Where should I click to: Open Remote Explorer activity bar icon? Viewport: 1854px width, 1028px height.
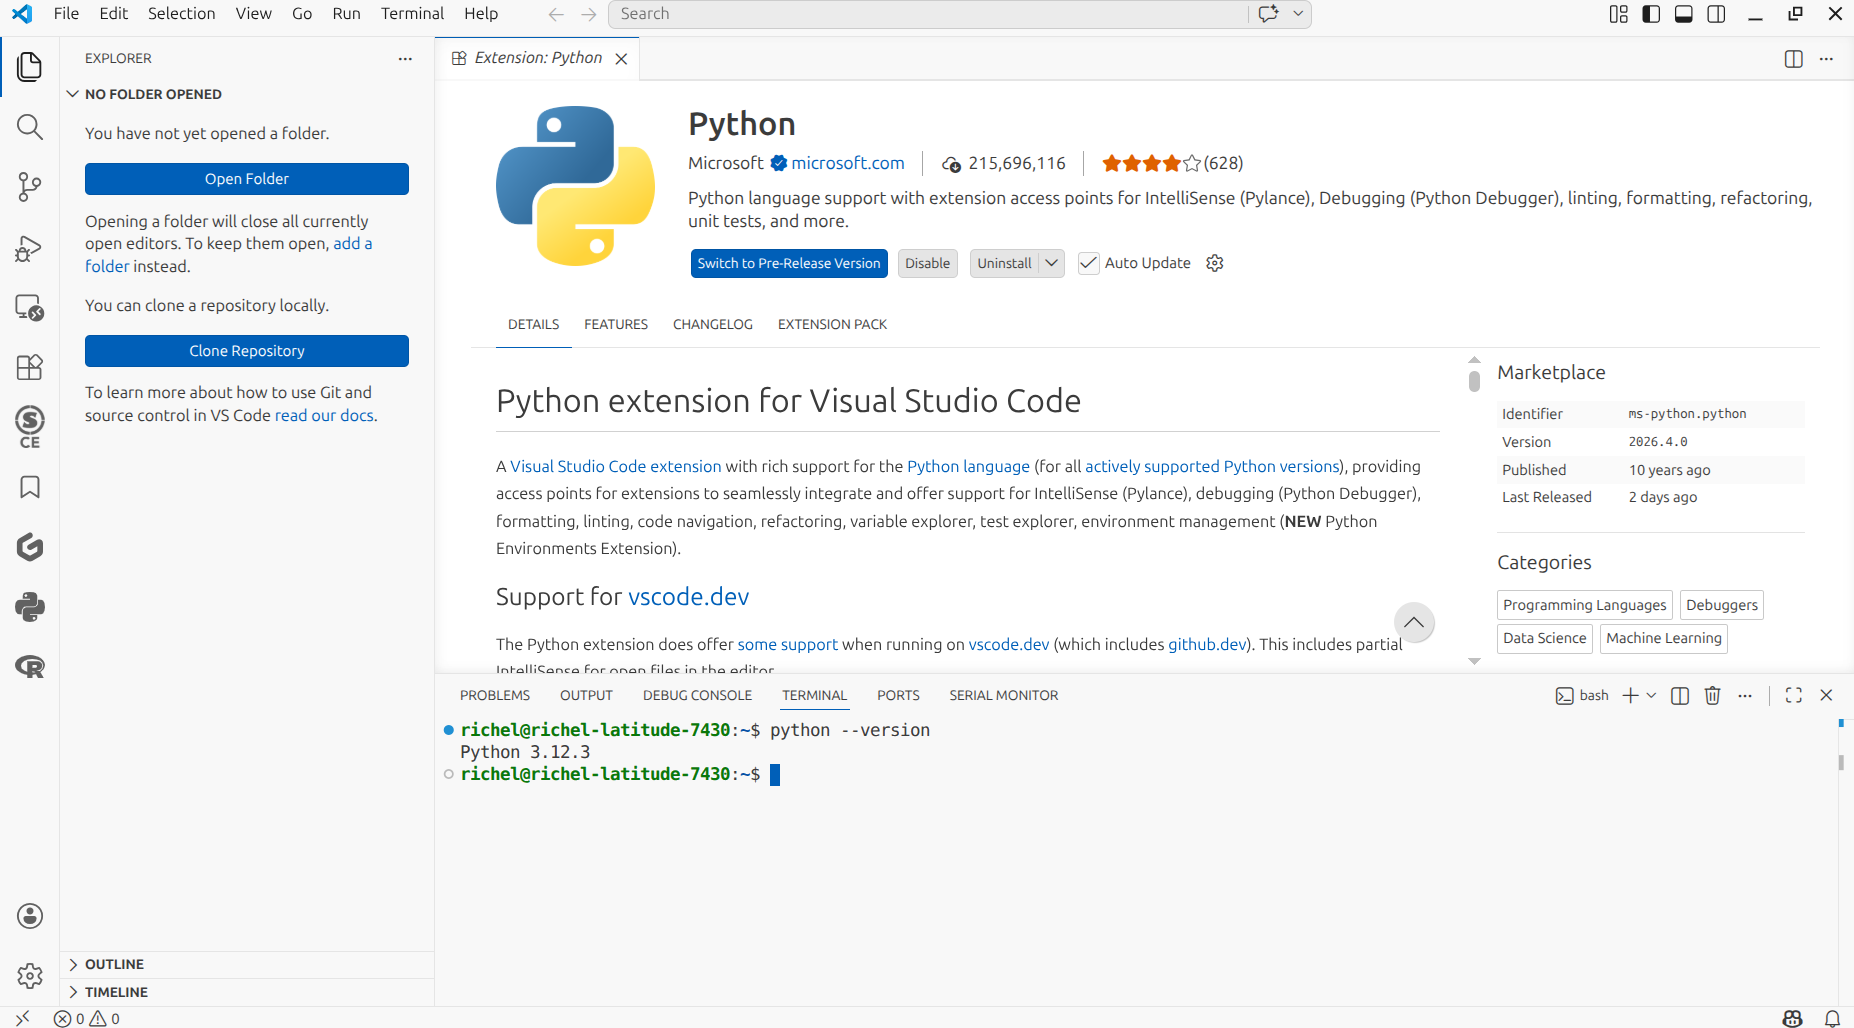30,307
